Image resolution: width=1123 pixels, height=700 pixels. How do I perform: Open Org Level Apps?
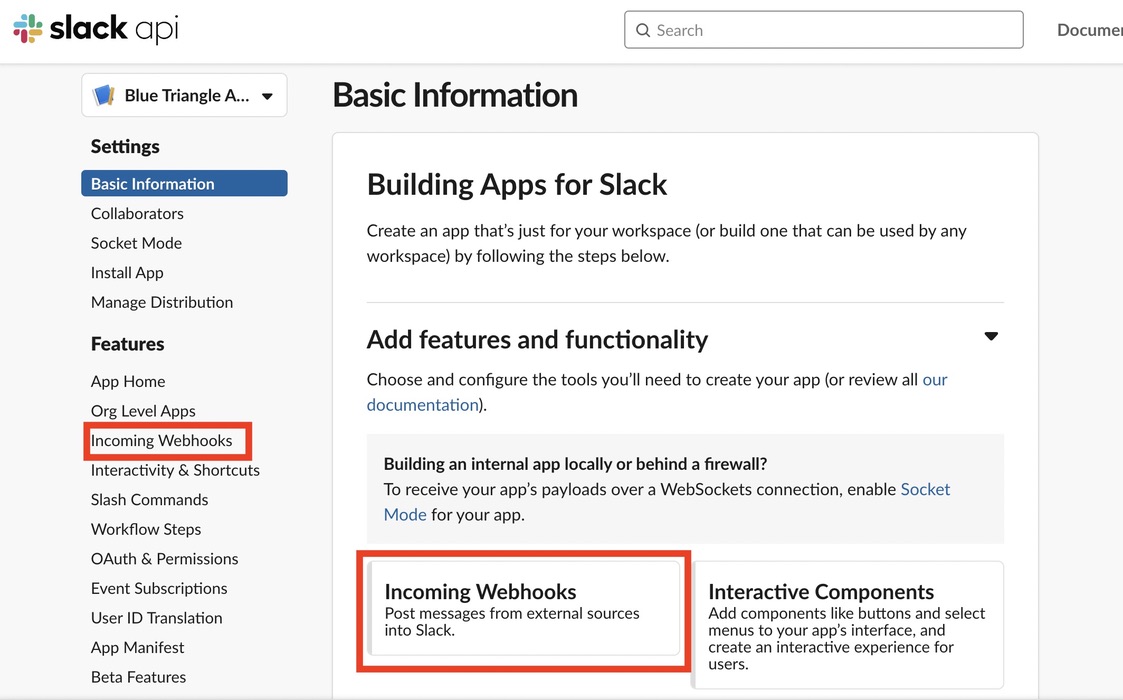[143, 411]
